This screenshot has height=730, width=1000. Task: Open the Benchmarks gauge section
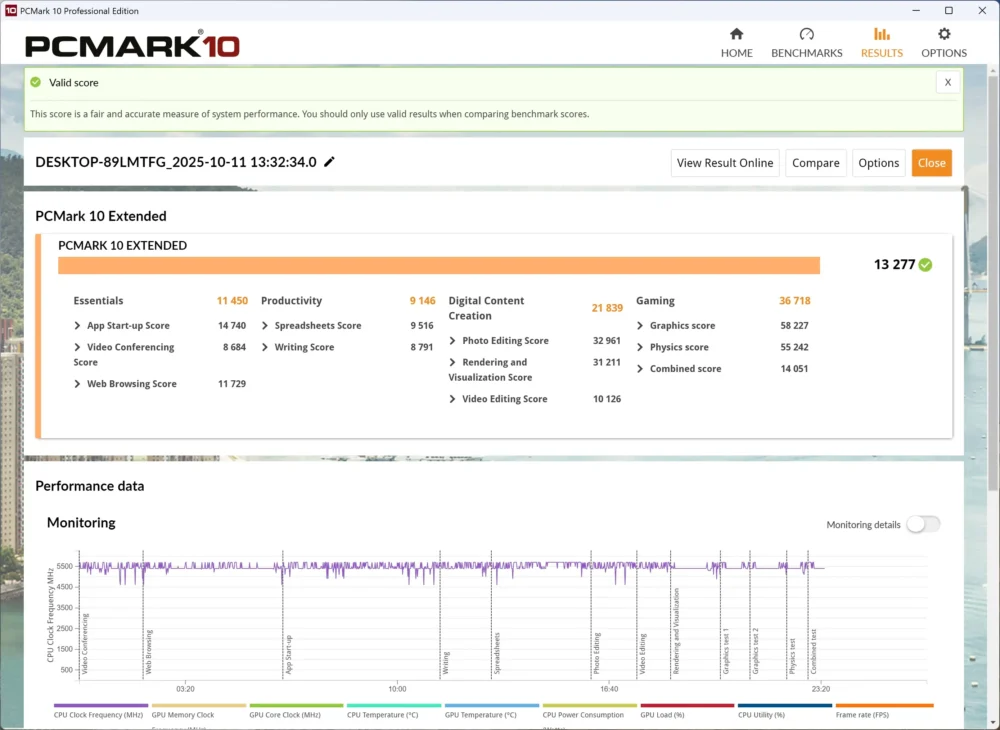[x=806, y=43]
